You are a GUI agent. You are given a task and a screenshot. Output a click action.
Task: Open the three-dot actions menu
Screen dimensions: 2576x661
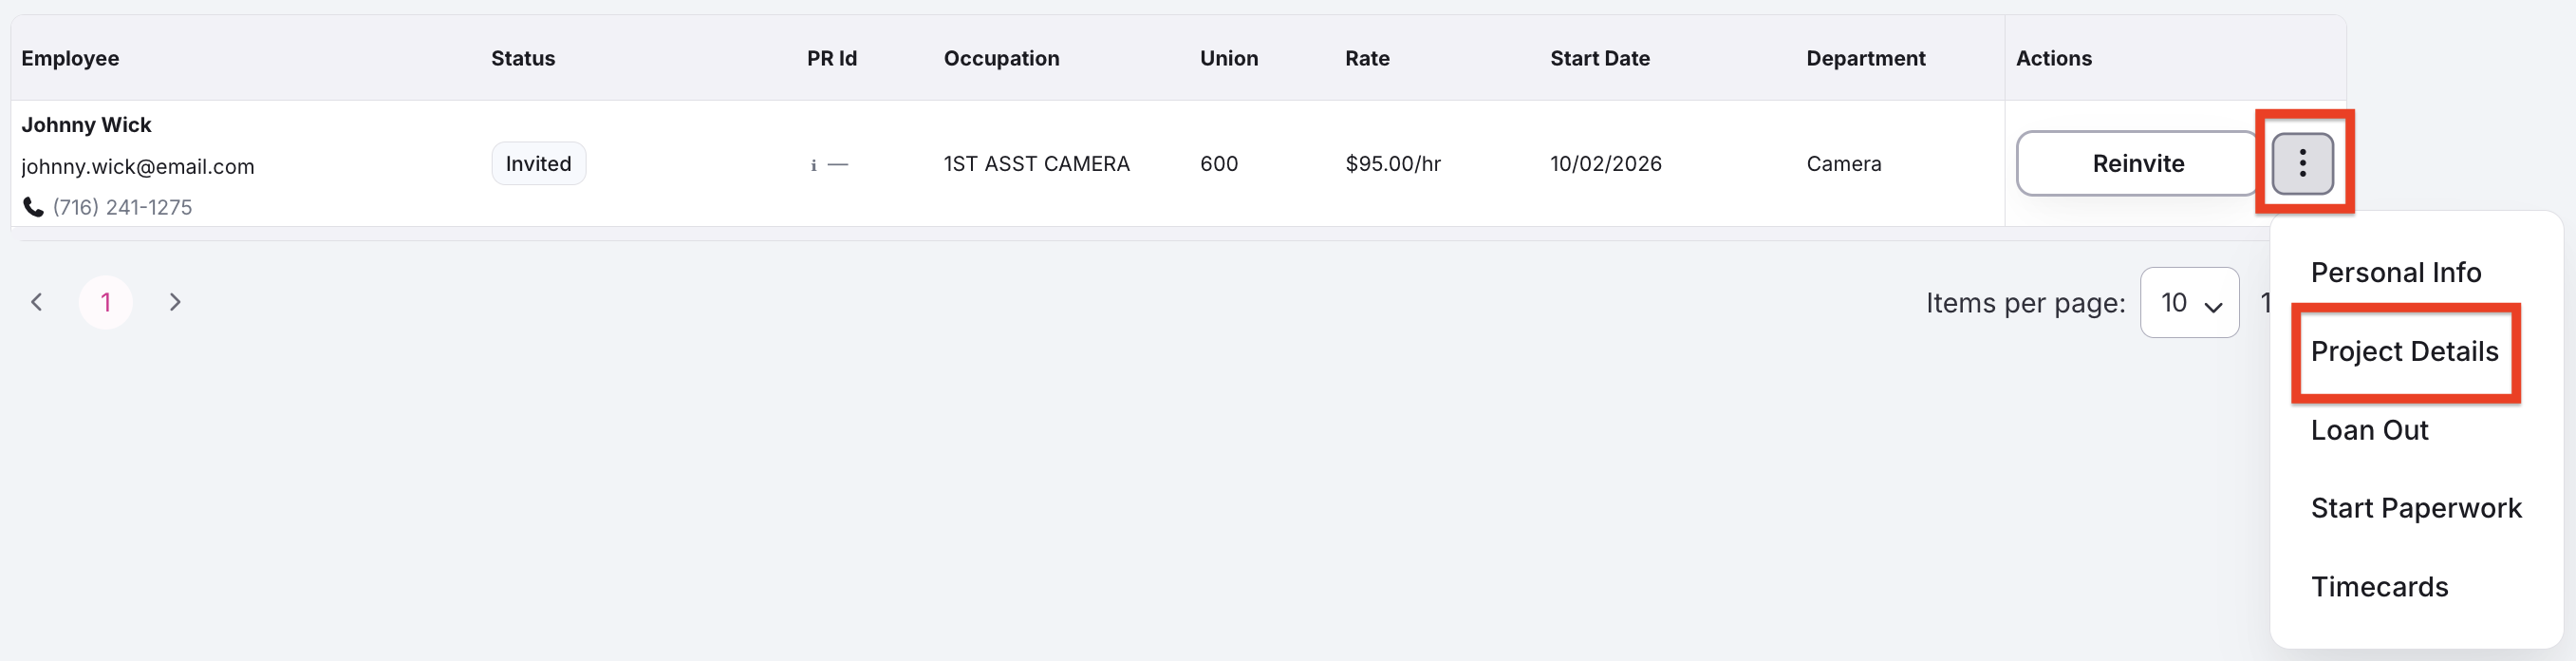2302,163
